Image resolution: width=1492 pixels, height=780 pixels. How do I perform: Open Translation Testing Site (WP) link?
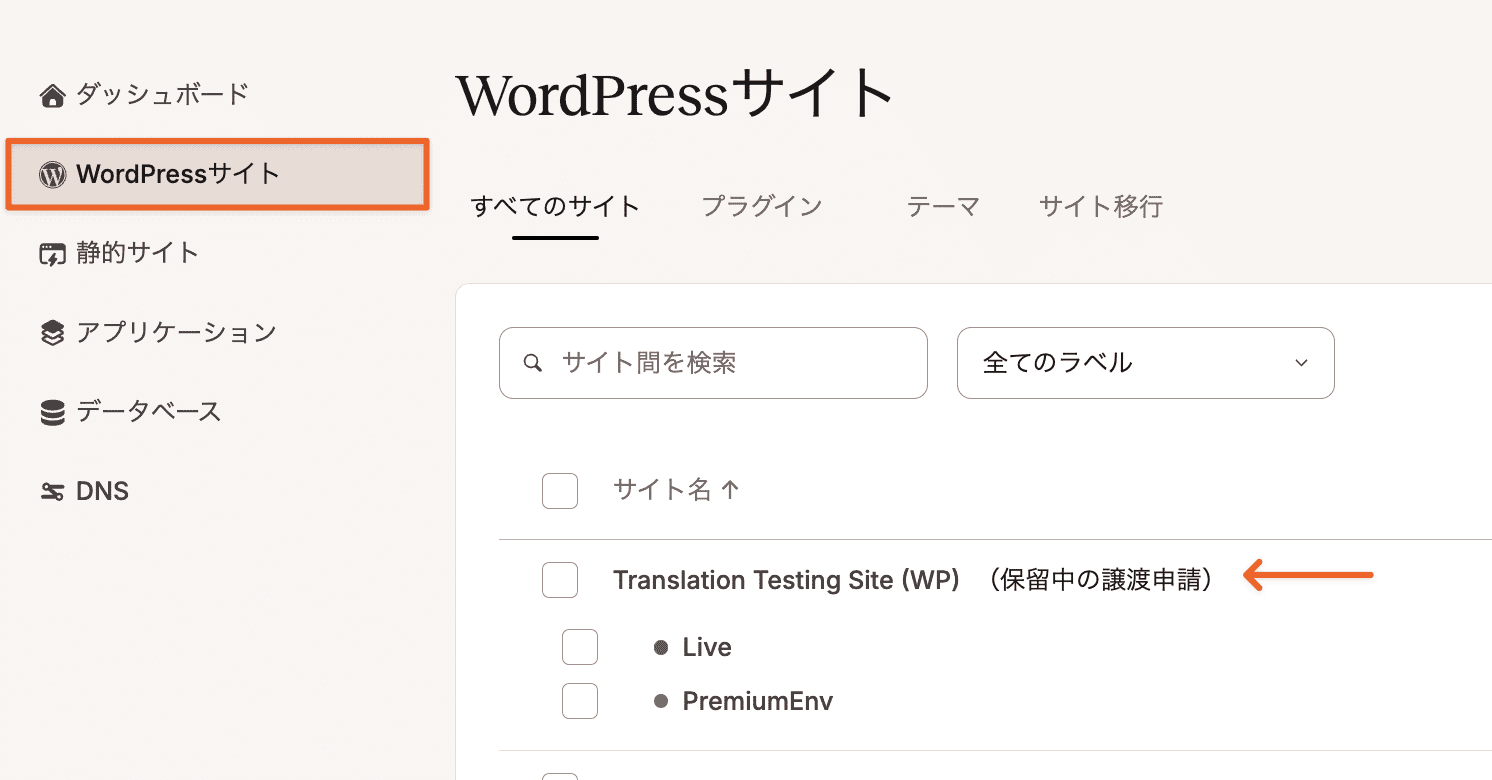[786, 580]
